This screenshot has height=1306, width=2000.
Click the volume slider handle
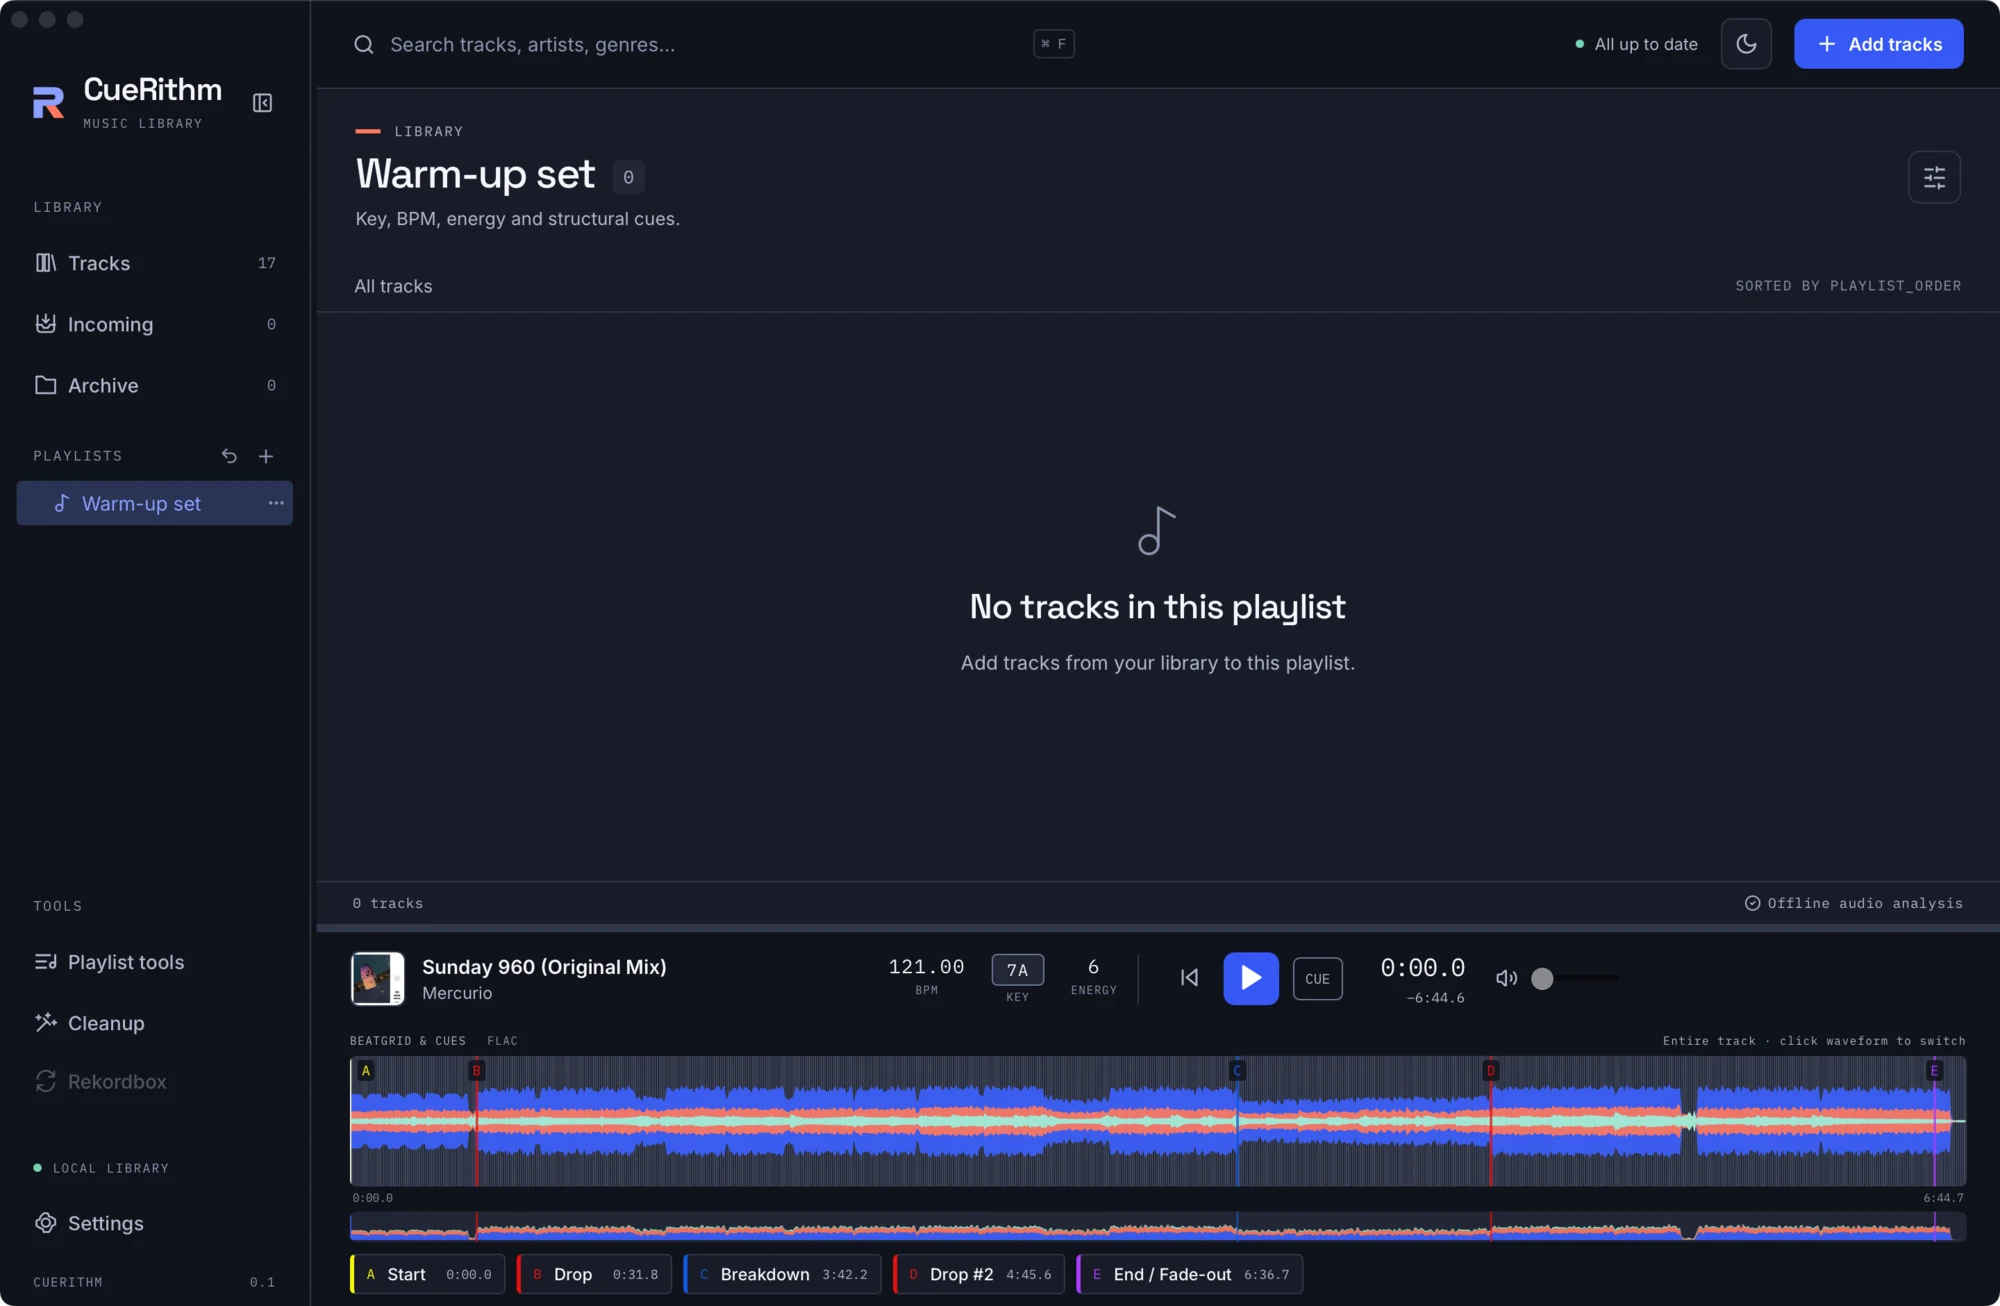click(x=1542, y=978)
